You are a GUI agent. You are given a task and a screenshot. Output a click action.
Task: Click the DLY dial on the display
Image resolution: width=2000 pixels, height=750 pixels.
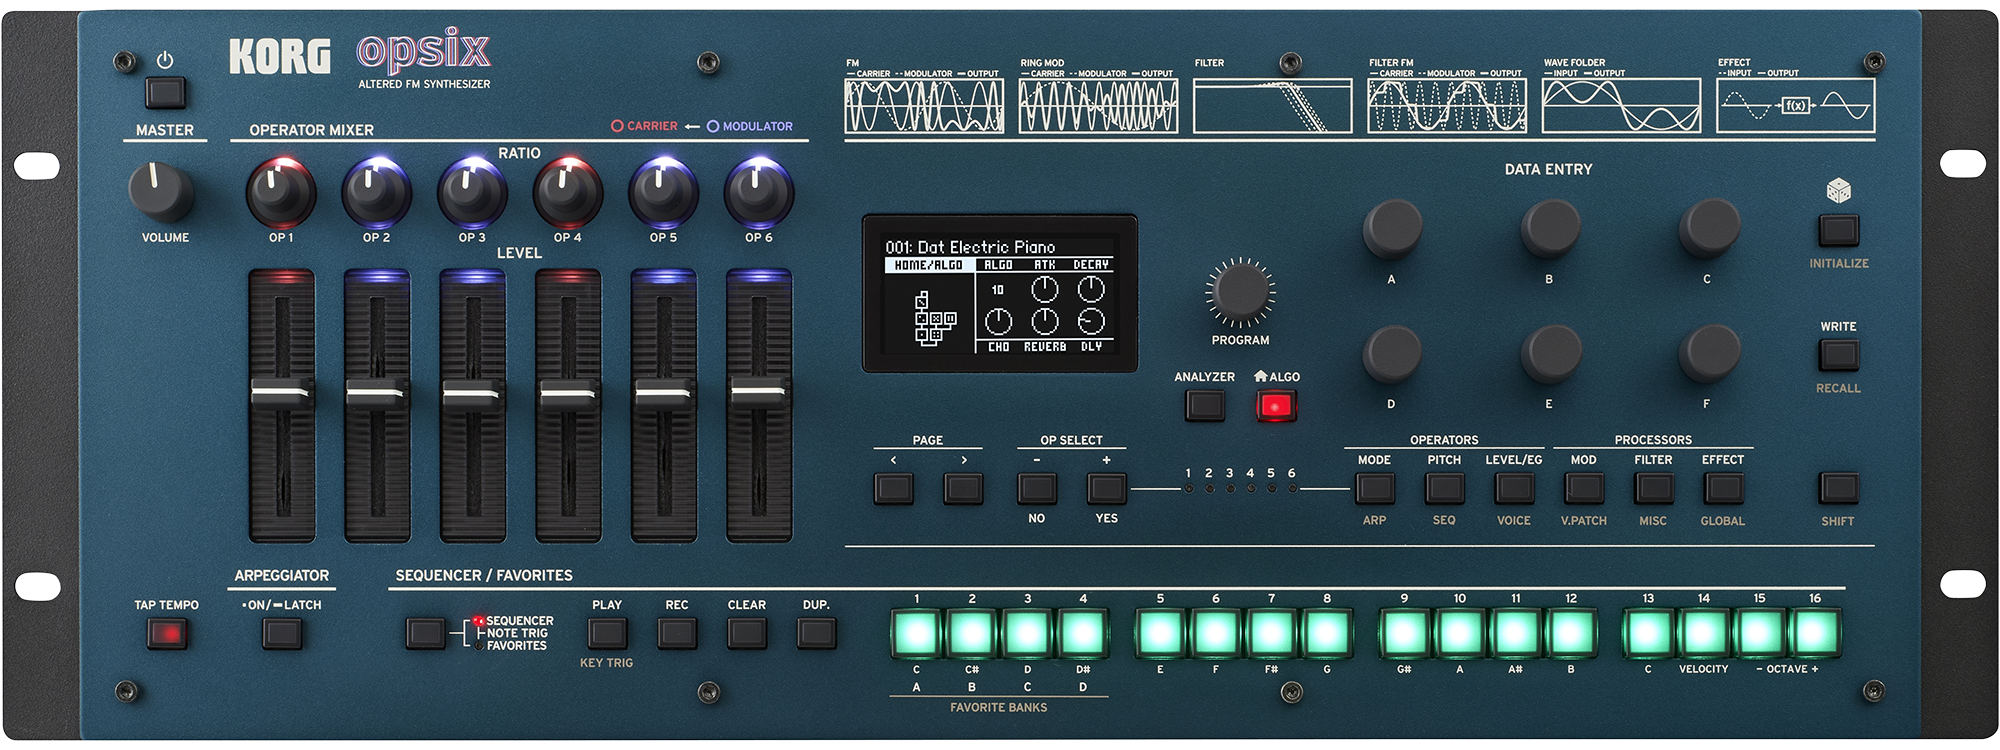pyautogui.click(x=1090, y=321)
